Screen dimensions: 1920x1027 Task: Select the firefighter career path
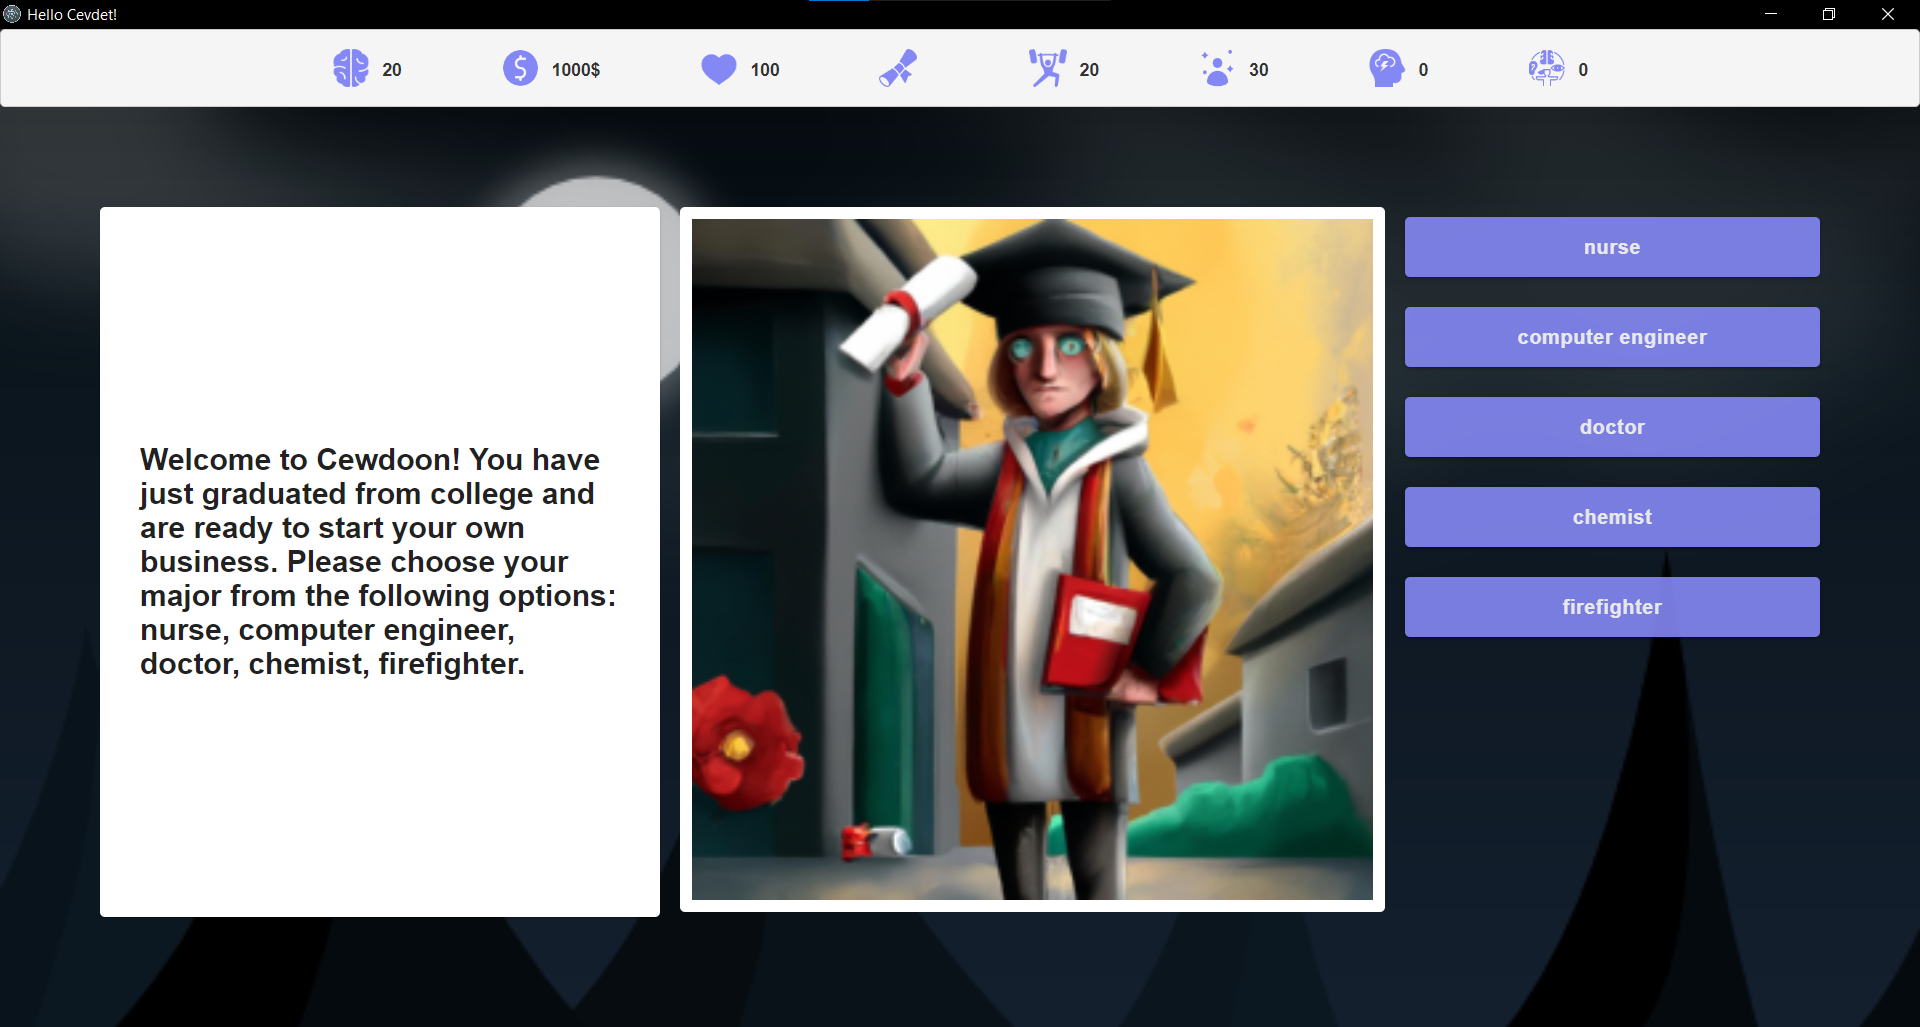(x=1612, y=606)
